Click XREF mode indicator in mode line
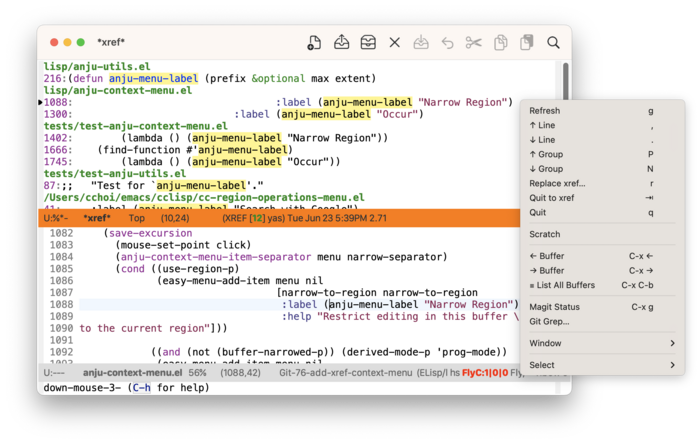Viewport: 700px width, 444px height. tap(236, 218)
